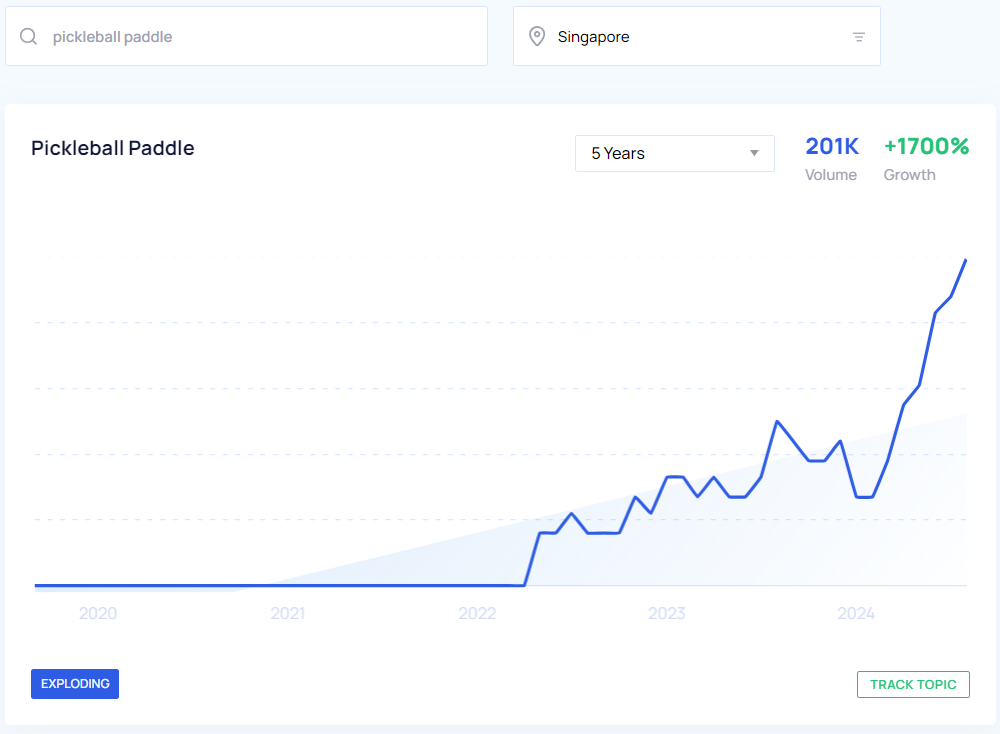Select the 2021 label on the timeline
The width and height of the screenshot is (1000, 734).
click(287, 613)
